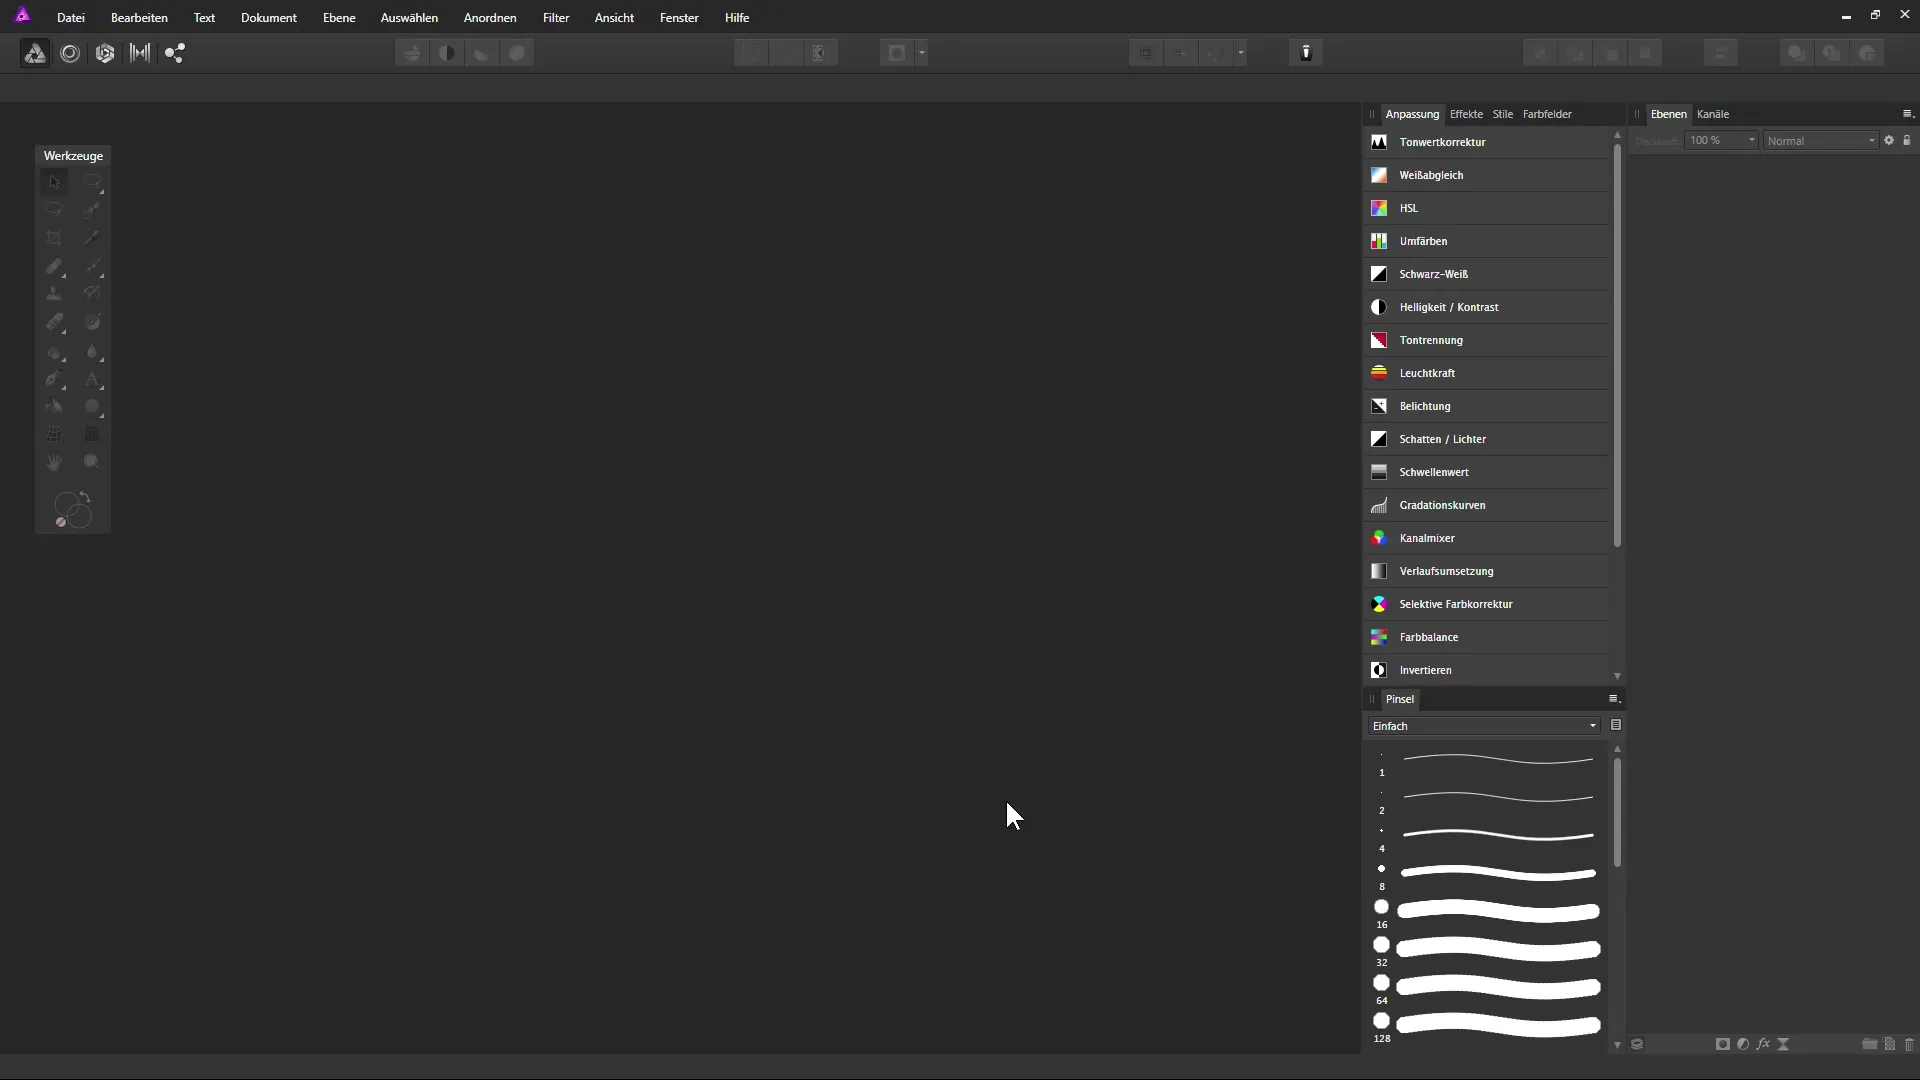Select the Mesh Warp tool

point(54,434)
